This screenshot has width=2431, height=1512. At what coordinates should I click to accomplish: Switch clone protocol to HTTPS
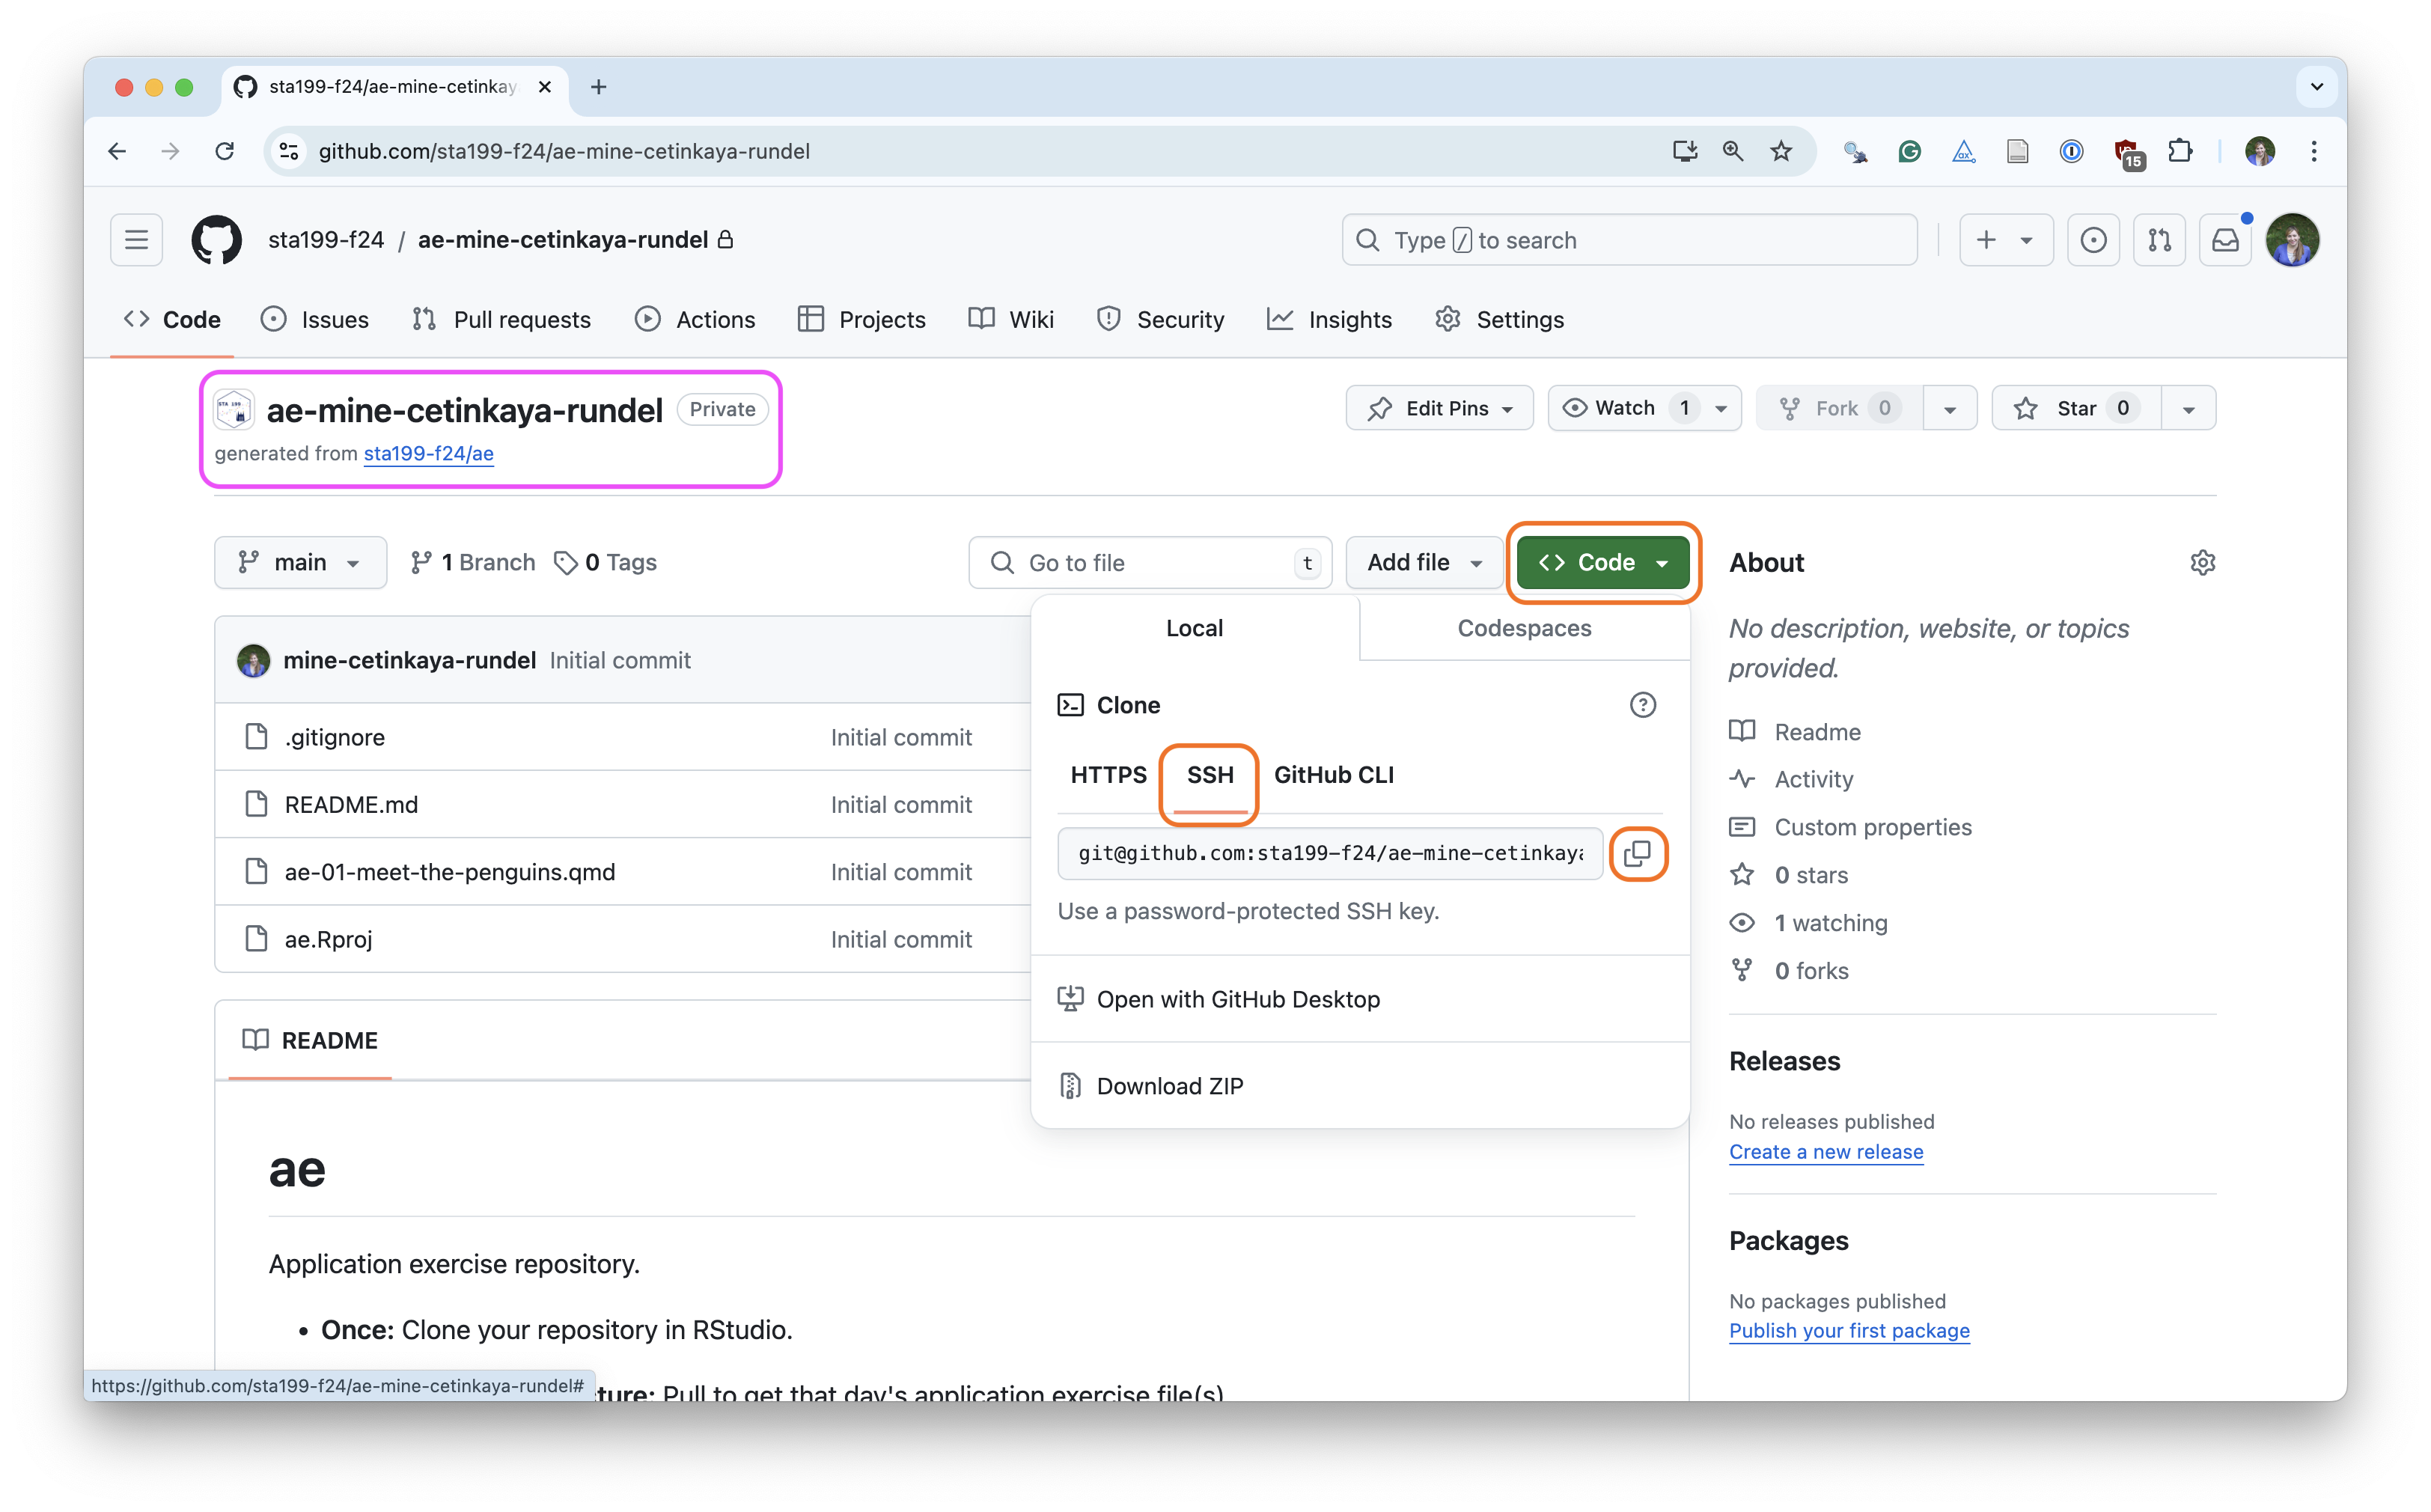click(x=1108, y=775)
